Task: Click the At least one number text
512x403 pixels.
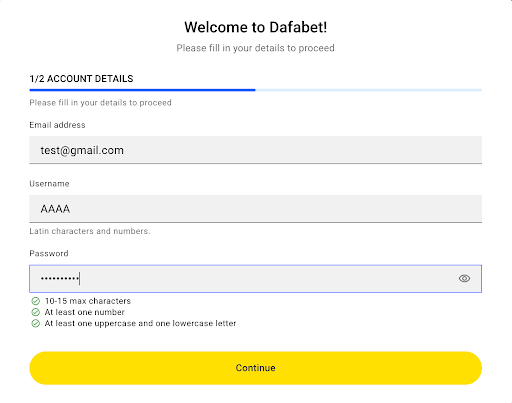Action: tap(84, 312)
